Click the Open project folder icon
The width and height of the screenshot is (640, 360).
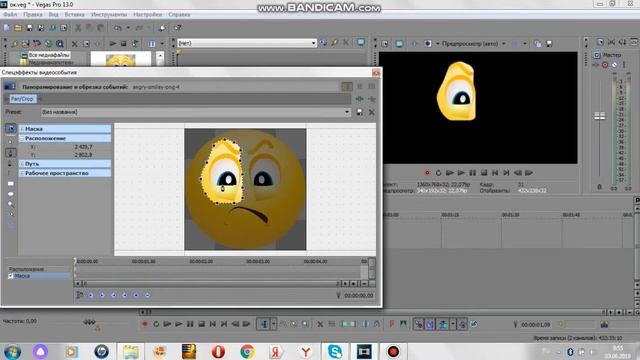coord(18,28)
